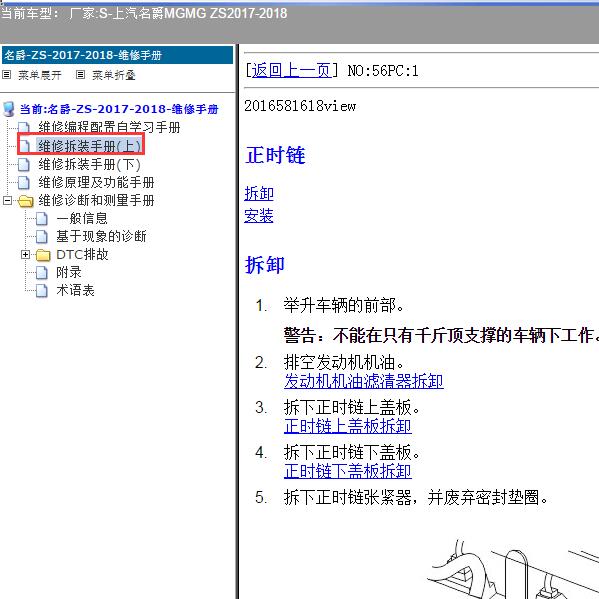Click the page icon of 维修拆装手册(上)

click(25, 146)
